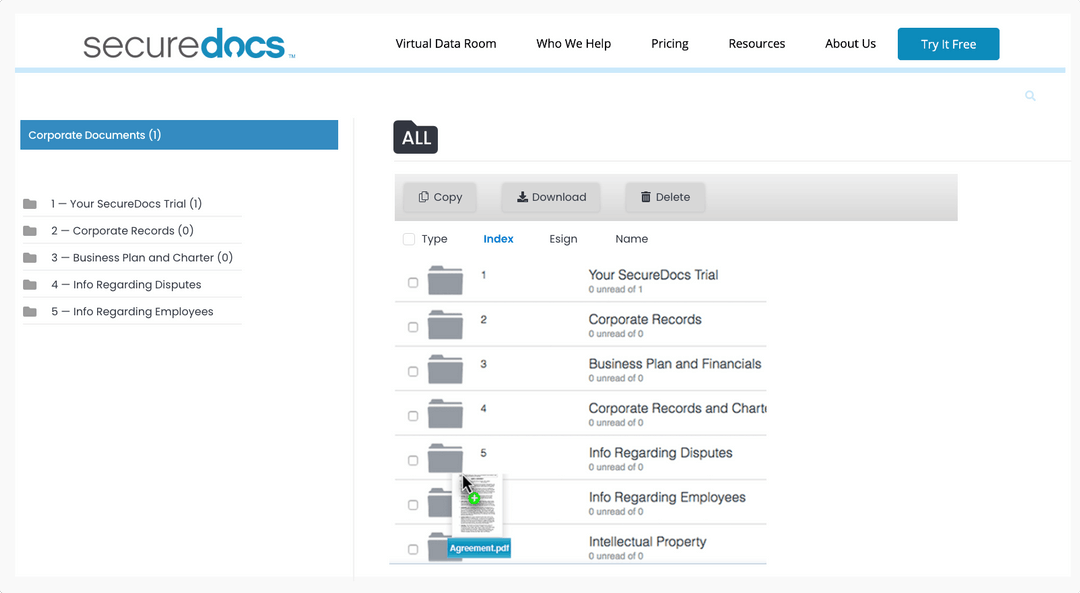Select the checkbox for Business Plan and Financials
This screenshot has width=1080, height=593.
[x=412, y=370]
